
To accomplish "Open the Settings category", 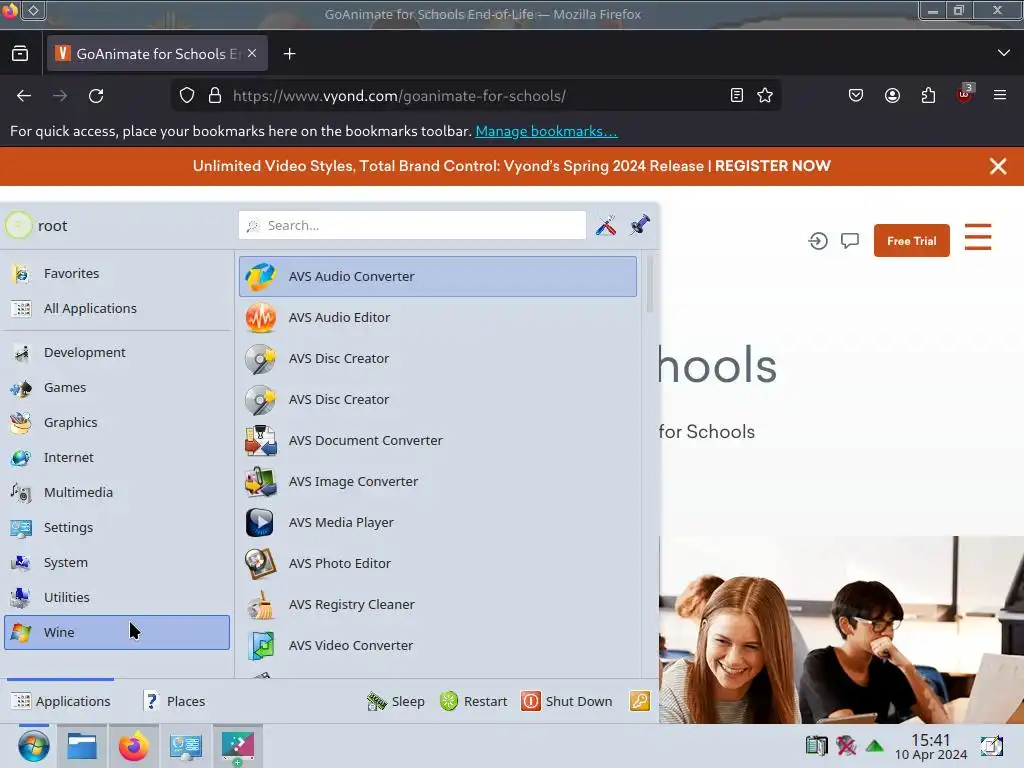I will click(x=117, y=527).
